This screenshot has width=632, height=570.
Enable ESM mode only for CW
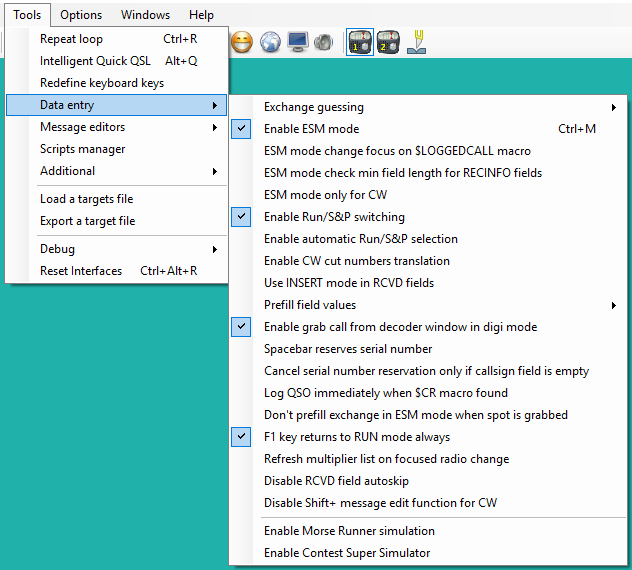428,195
